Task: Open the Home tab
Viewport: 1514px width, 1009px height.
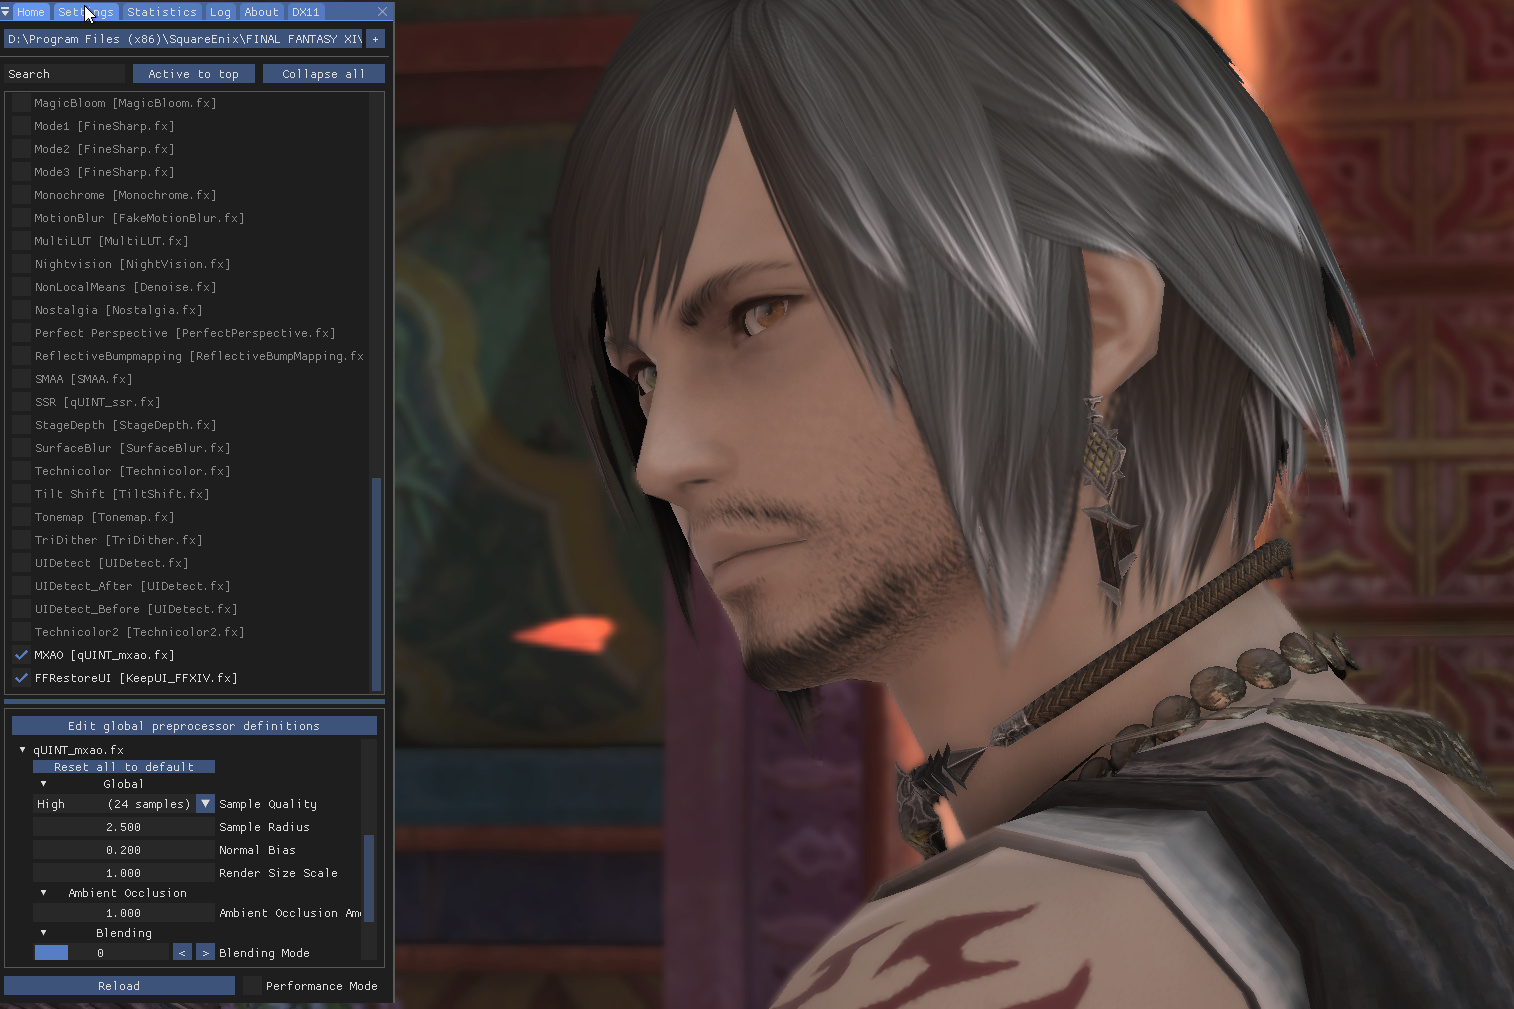Action: 31,12
